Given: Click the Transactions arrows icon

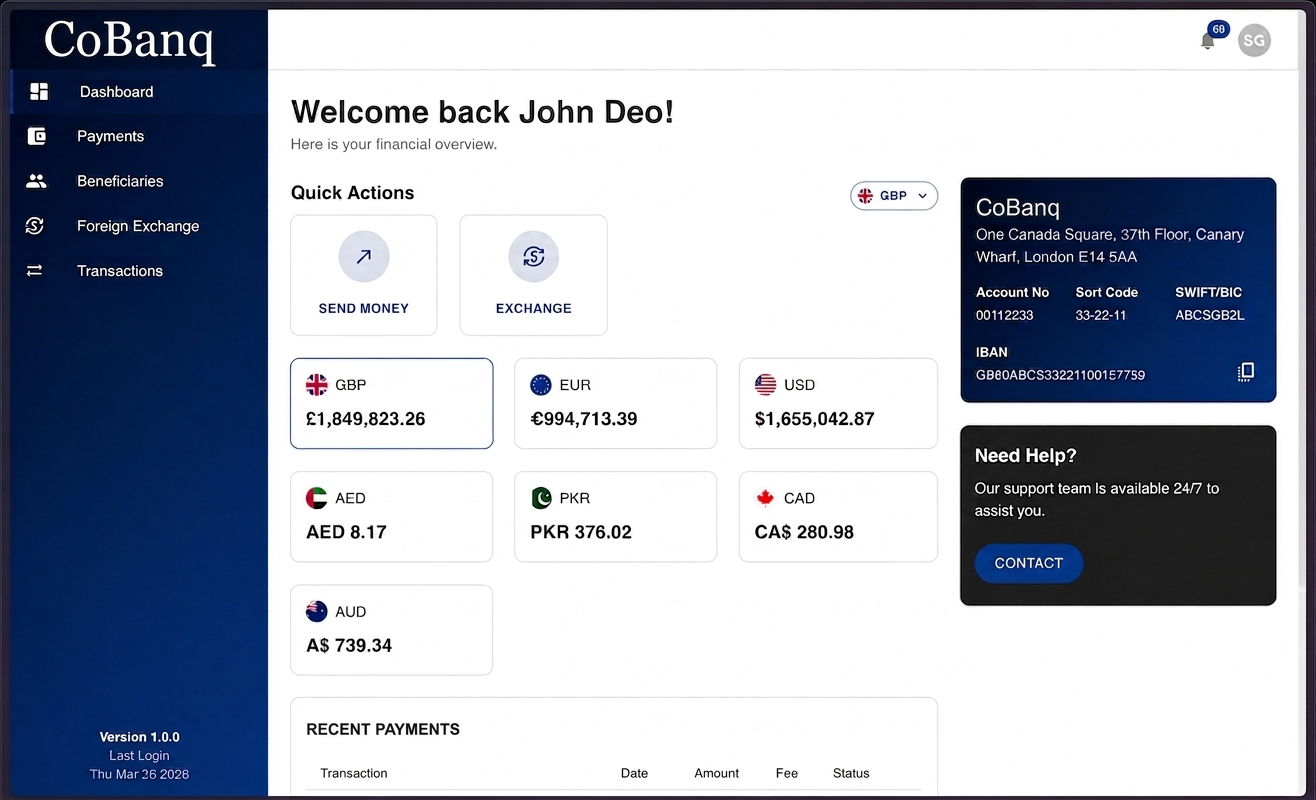Looking at the screenshot, I should [x=35, y=270].
